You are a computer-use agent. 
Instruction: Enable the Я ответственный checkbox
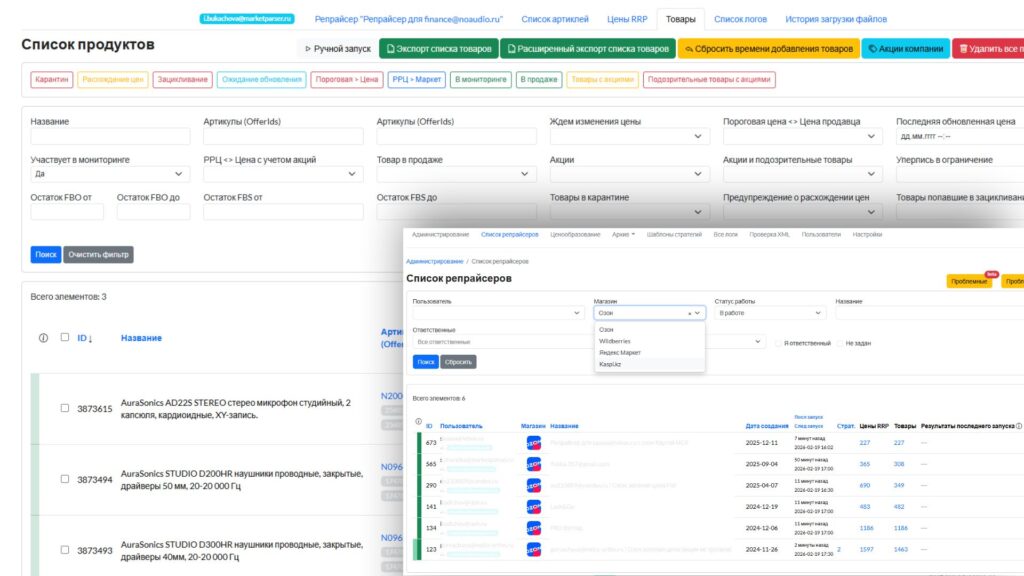[x=778, y=342]
